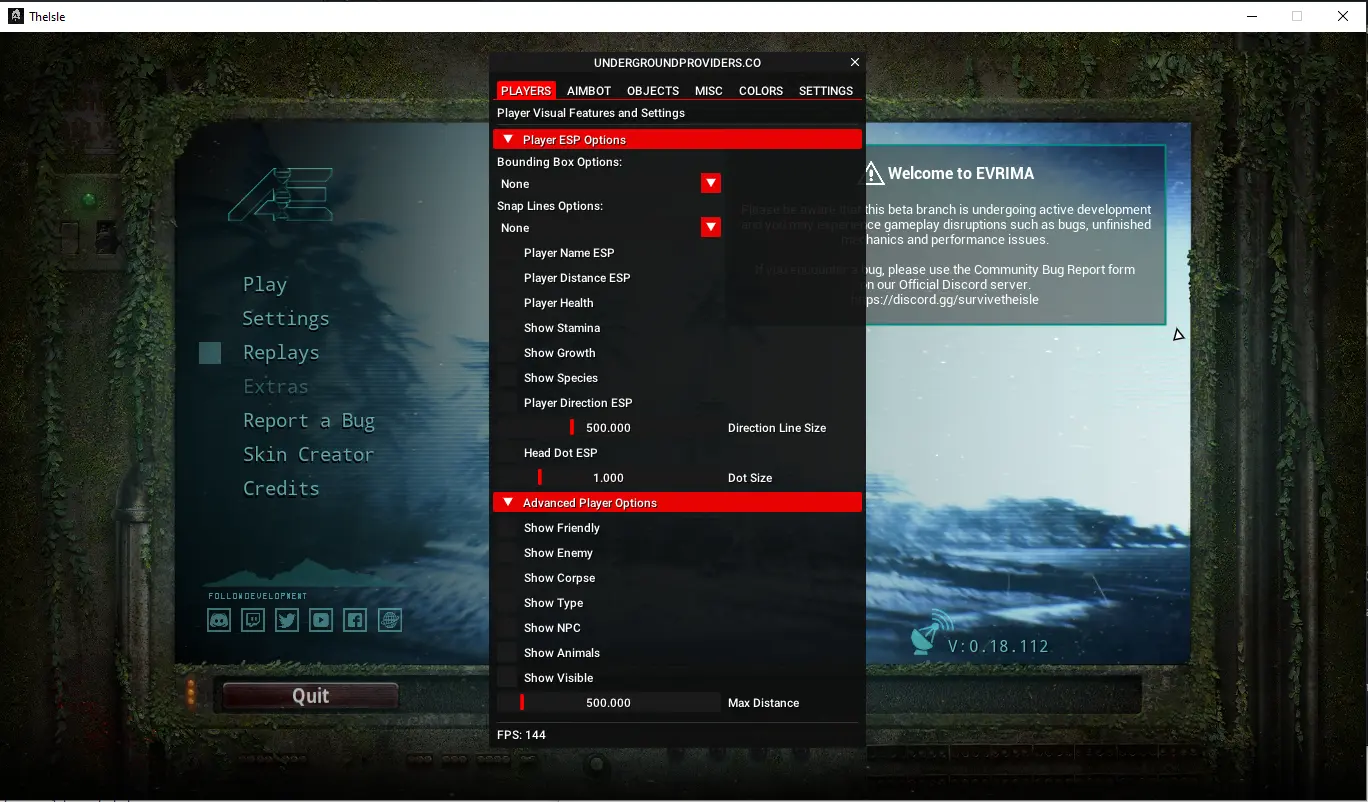Open the Discord icon under Follow Development
The width and height of the screenshot is (1368, 802).
219,620
